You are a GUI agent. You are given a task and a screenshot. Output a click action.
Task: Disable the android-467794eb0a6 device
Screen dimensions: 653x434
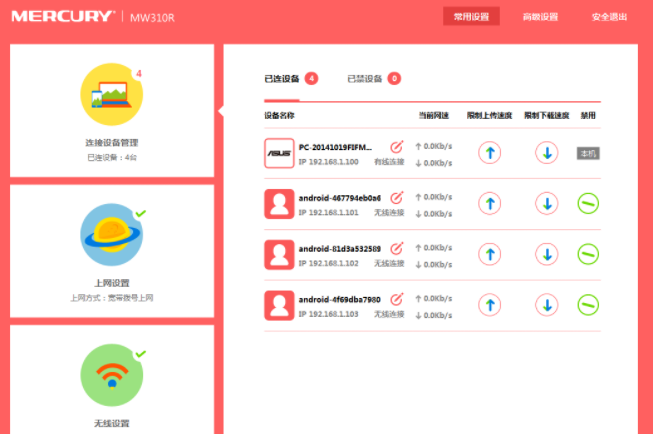click(589, 203)
